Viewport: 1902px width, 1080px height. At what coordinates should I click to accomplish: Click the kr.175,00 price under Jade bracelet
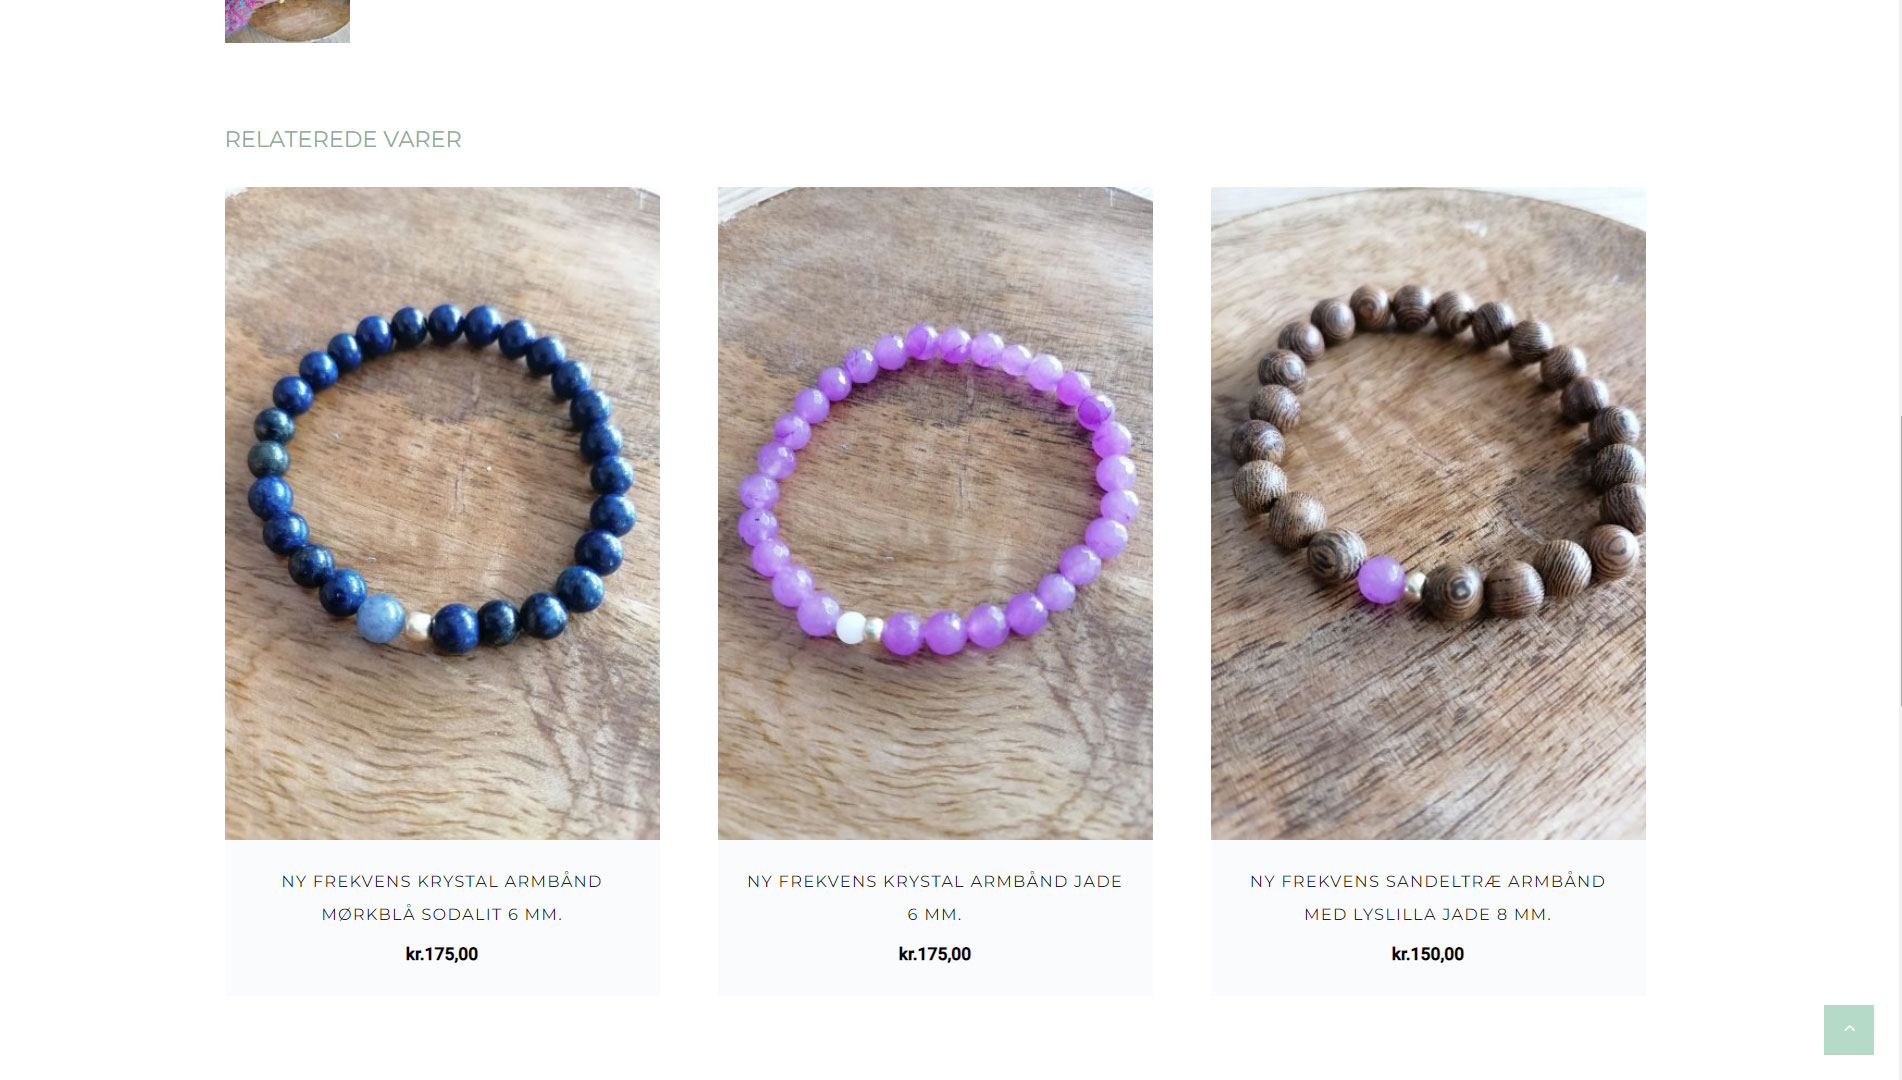(935, 954)
